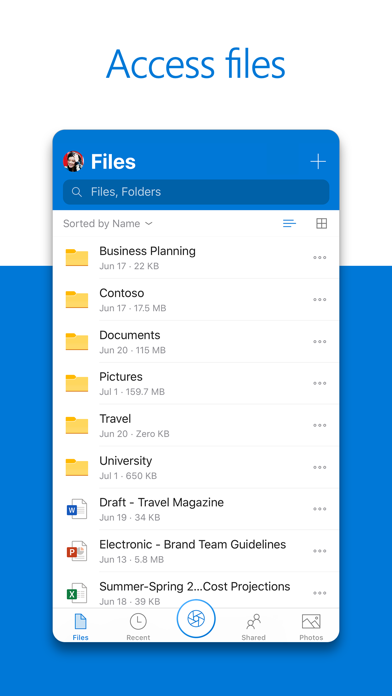Click the search magnifier icon
Viewport: 392px width, 696px height.
(x=77, y=192)
